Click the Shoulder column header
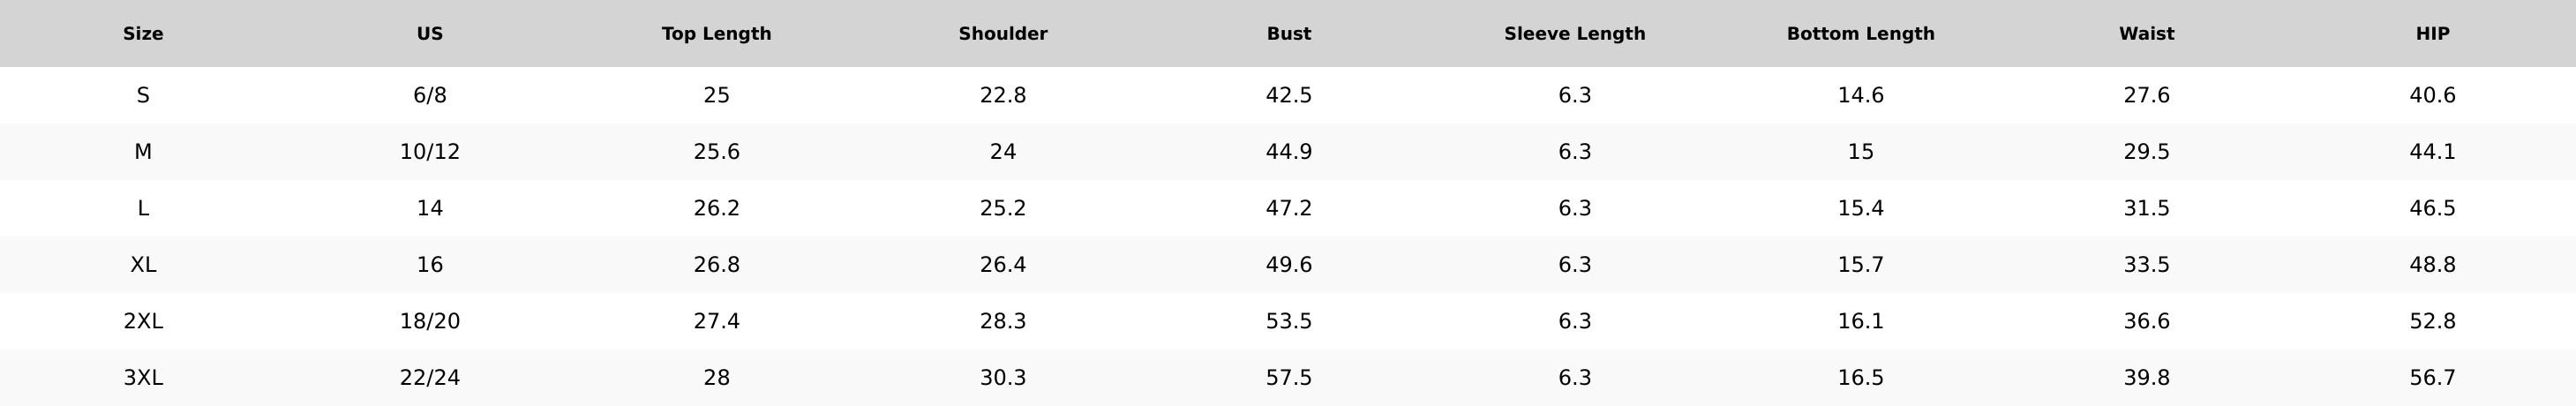Viewport: 2576px width, 406px height. [1003, 34]
